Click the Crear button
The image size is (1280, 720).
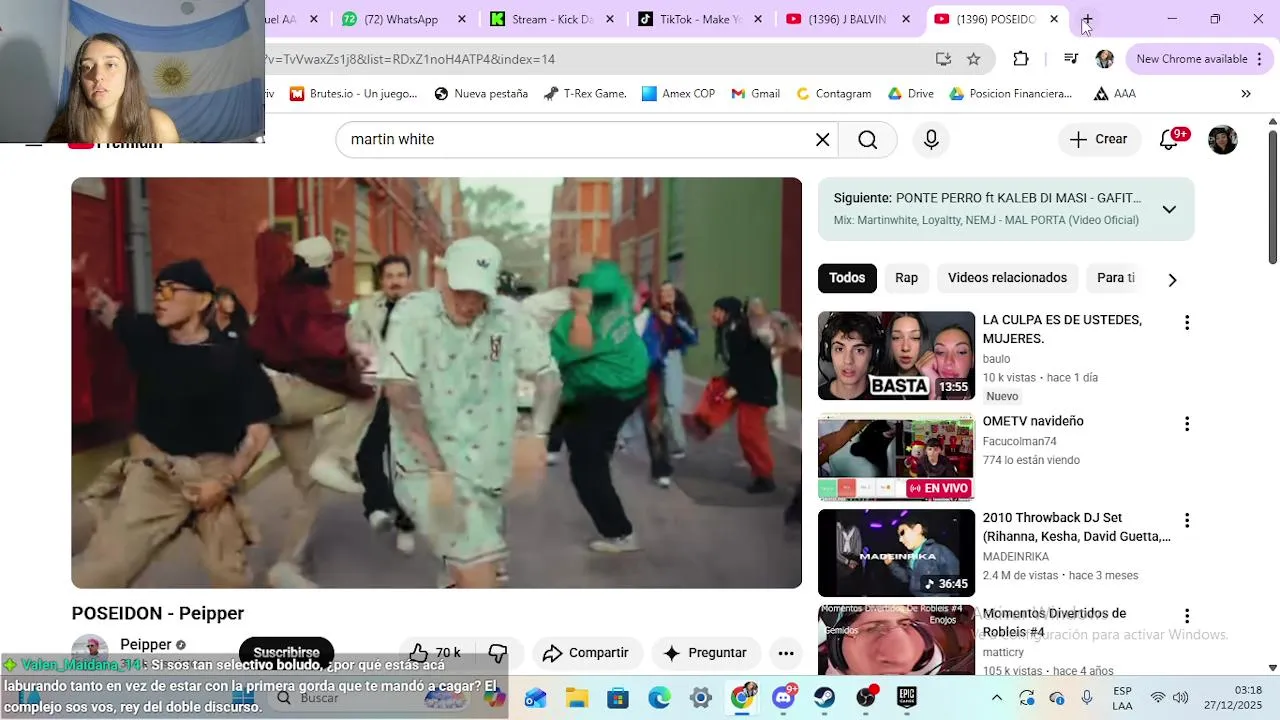tap(1099, 140)
